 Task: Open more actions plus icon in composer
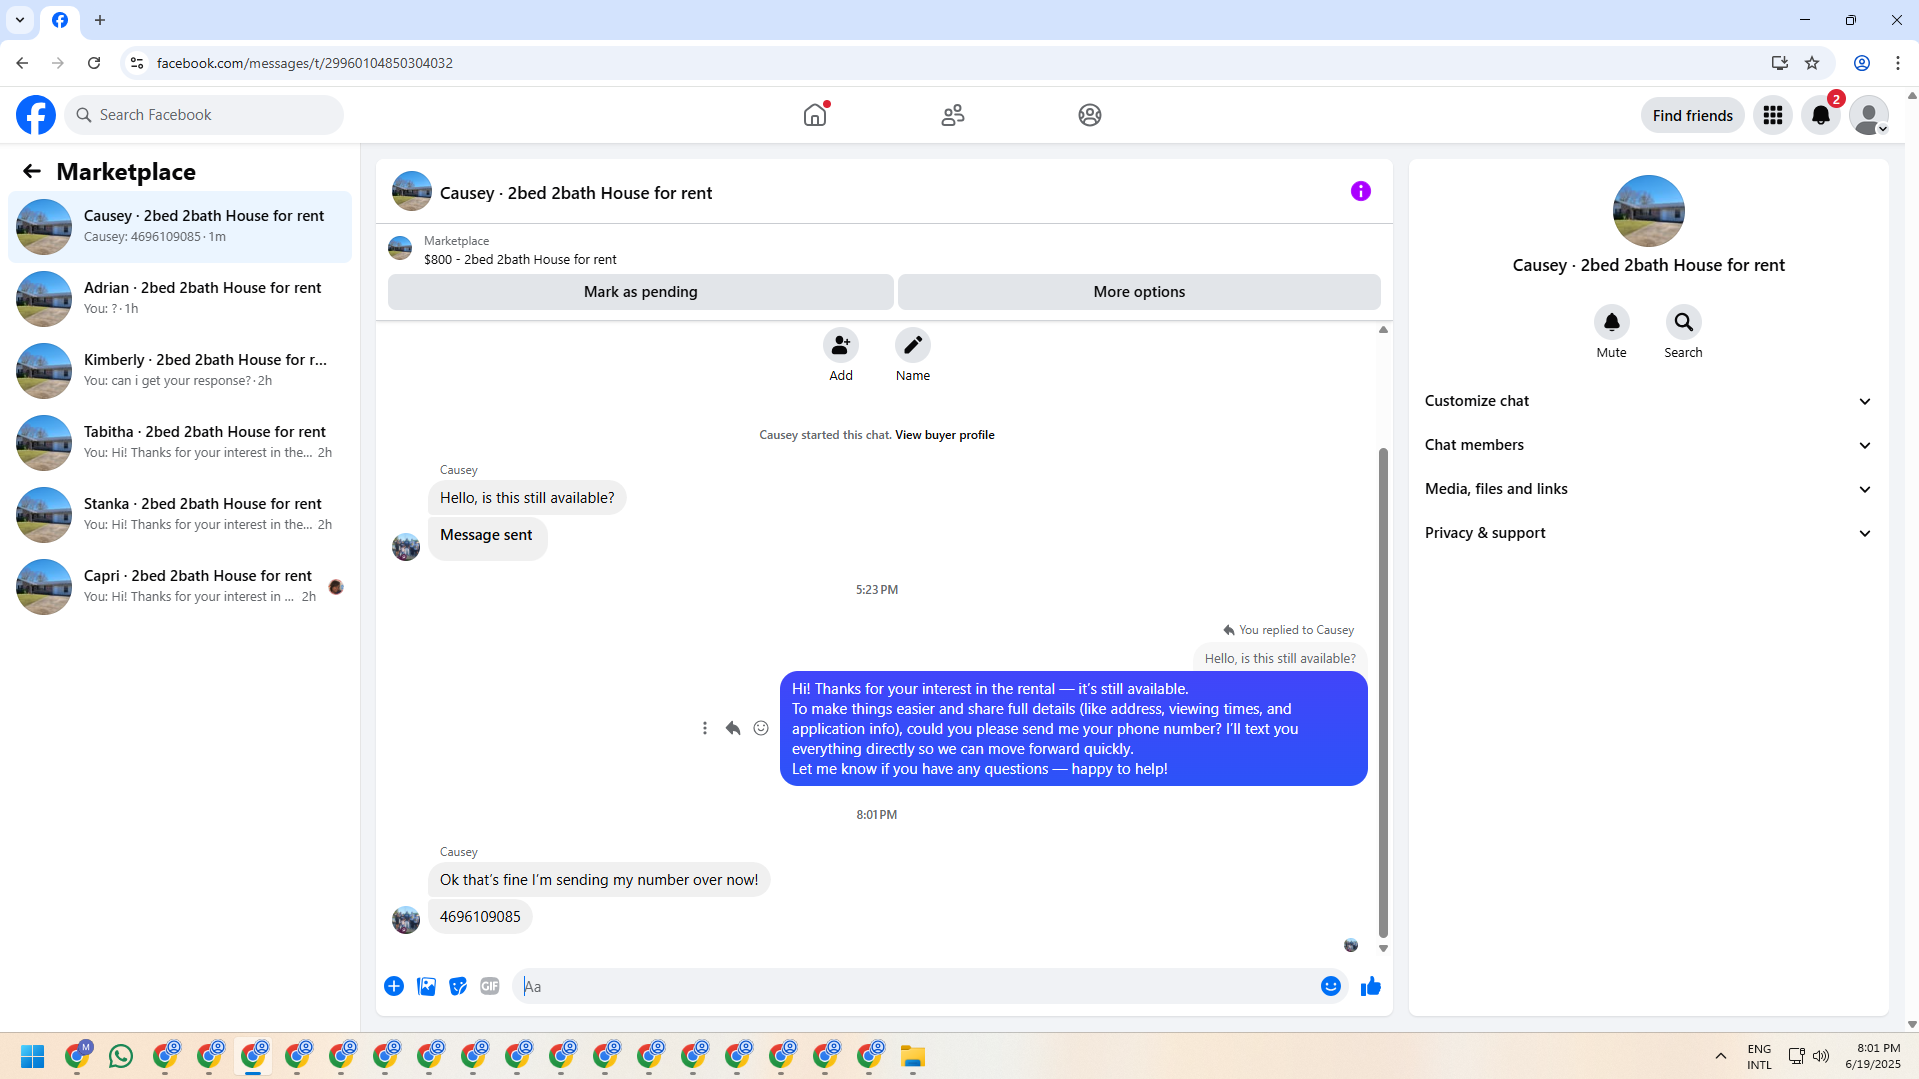[x=394, y=986]
